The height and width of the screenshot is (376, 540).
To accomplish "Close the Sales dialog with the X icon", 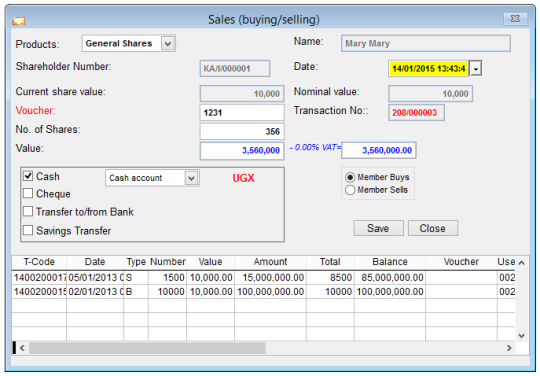I will [x=515, y=19].
